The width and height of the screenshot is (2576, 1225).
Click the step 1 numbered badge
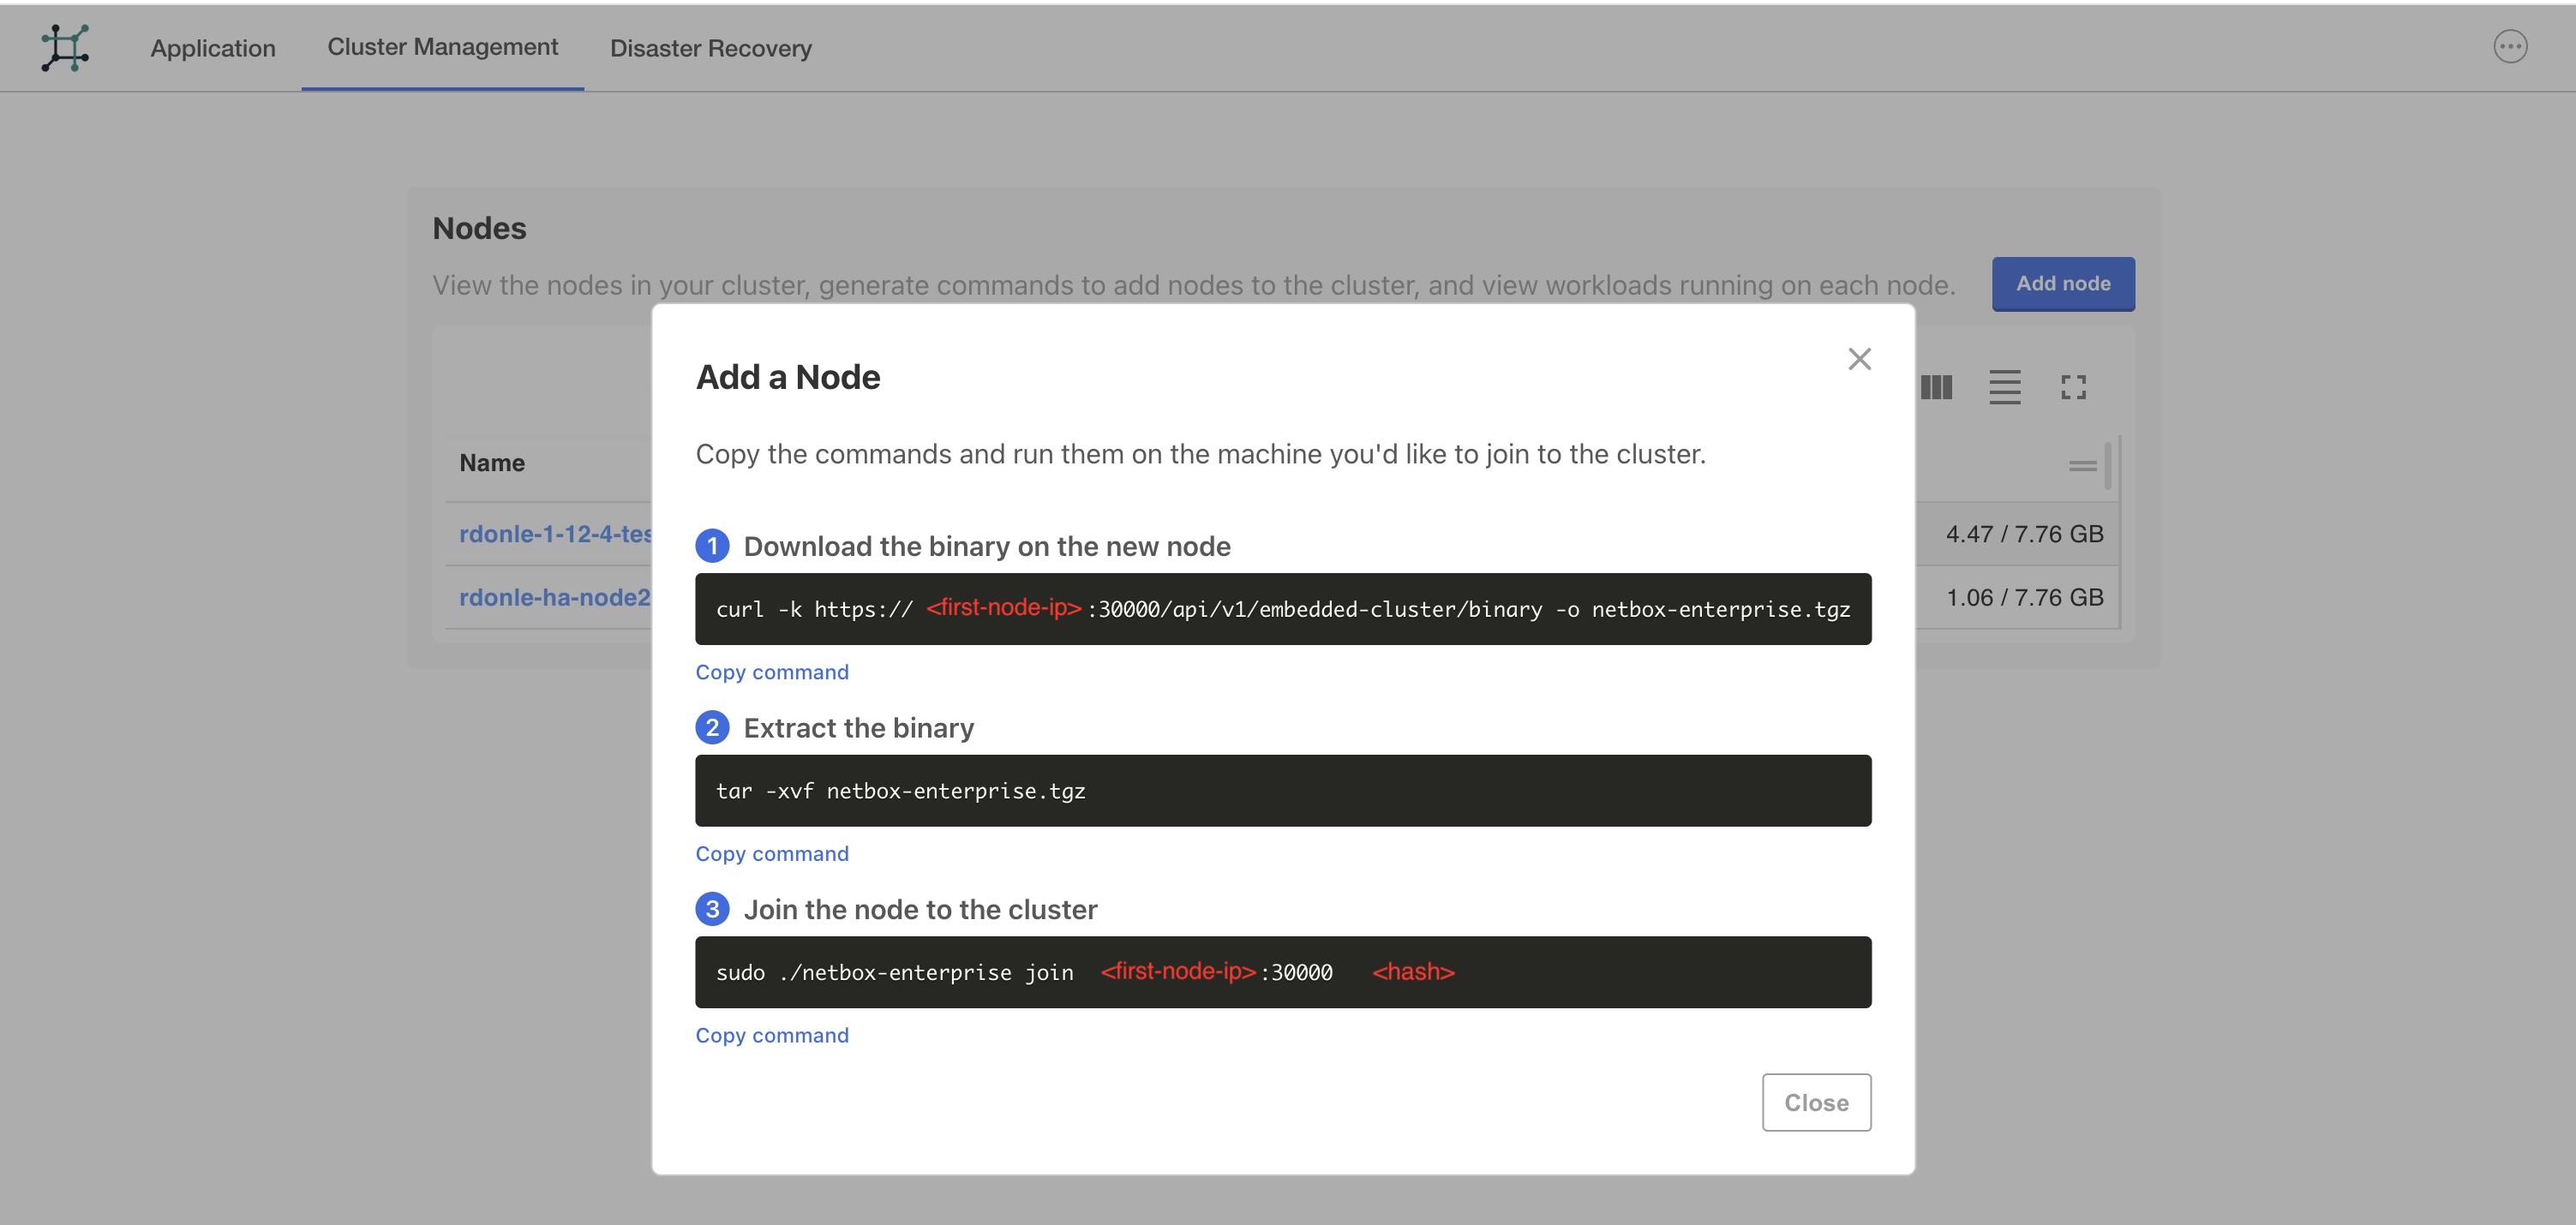point(712,546)
